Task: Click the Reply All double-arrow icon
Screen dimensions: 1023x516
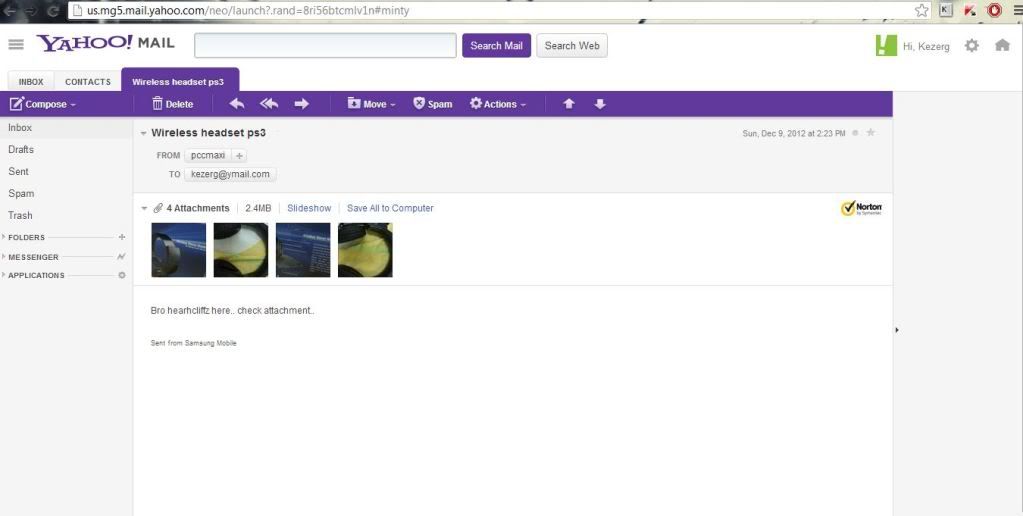Action: tap(269, 104)
